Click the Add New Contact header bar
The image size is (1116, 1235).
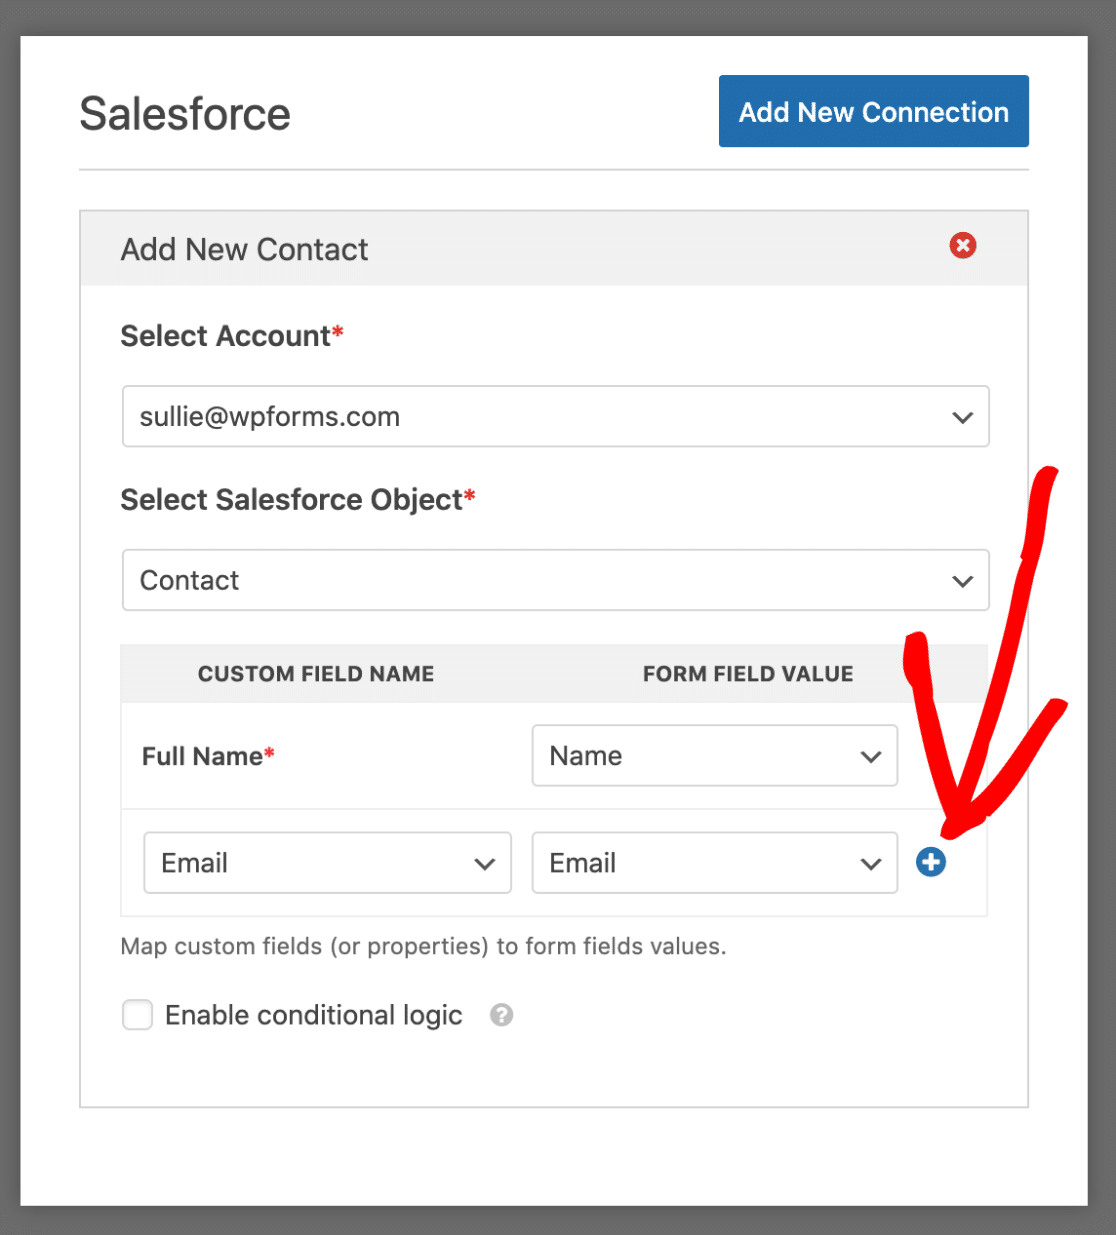[x=554, y=248]
